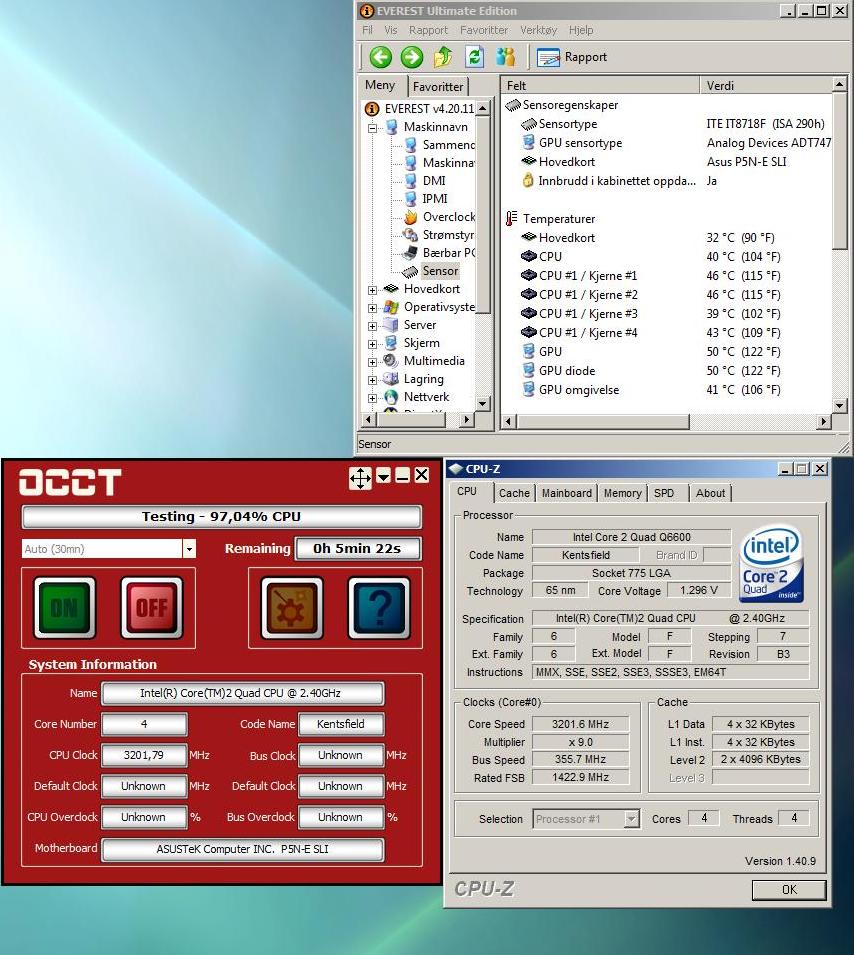Click the Intel Core 2 Quad logo in CPU-Z
The image size is (854, 955).
click(x=772, y=563)
